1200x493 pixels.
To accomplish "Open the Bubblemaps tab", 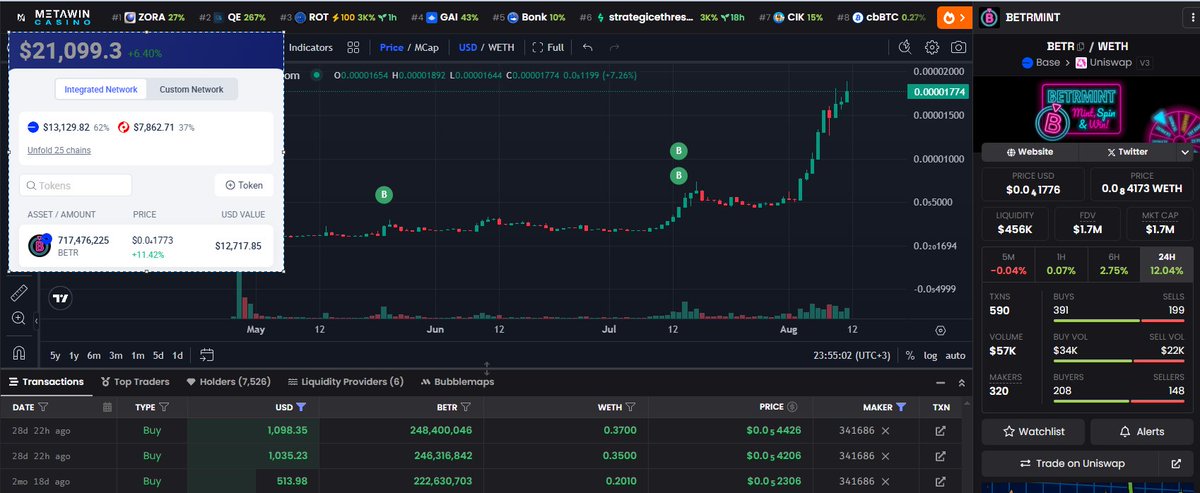I will click(x=457, y=382).
